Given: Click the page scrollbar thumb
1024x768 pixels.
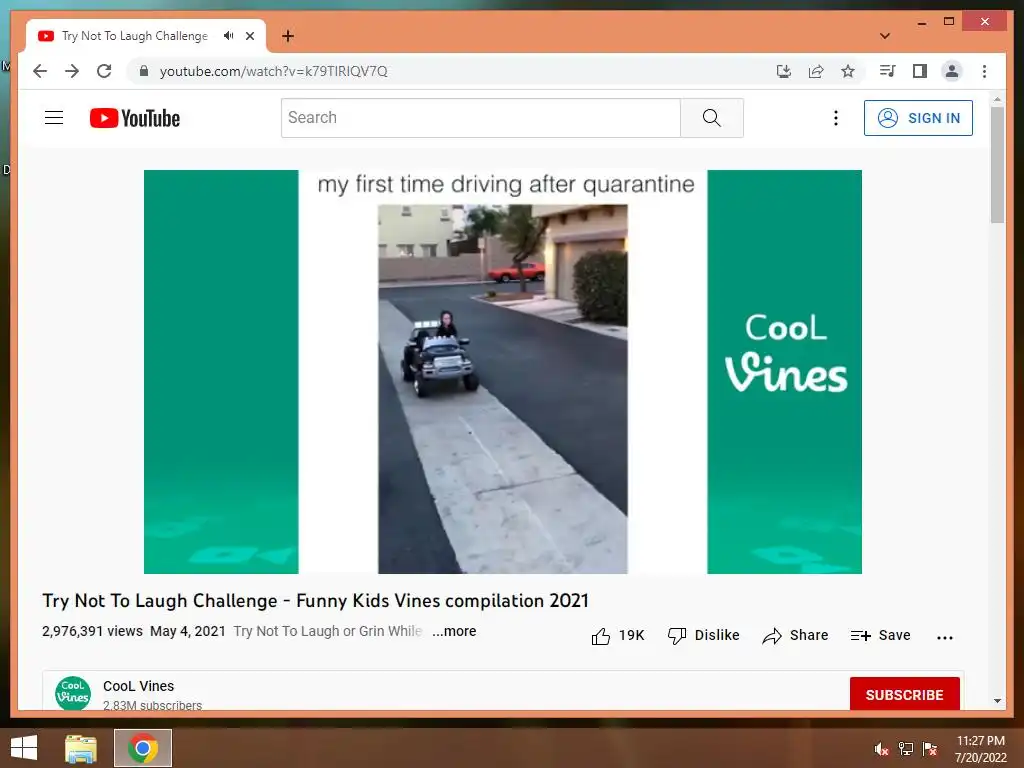Looking at the screenshot, I should (x=997, y=165).
